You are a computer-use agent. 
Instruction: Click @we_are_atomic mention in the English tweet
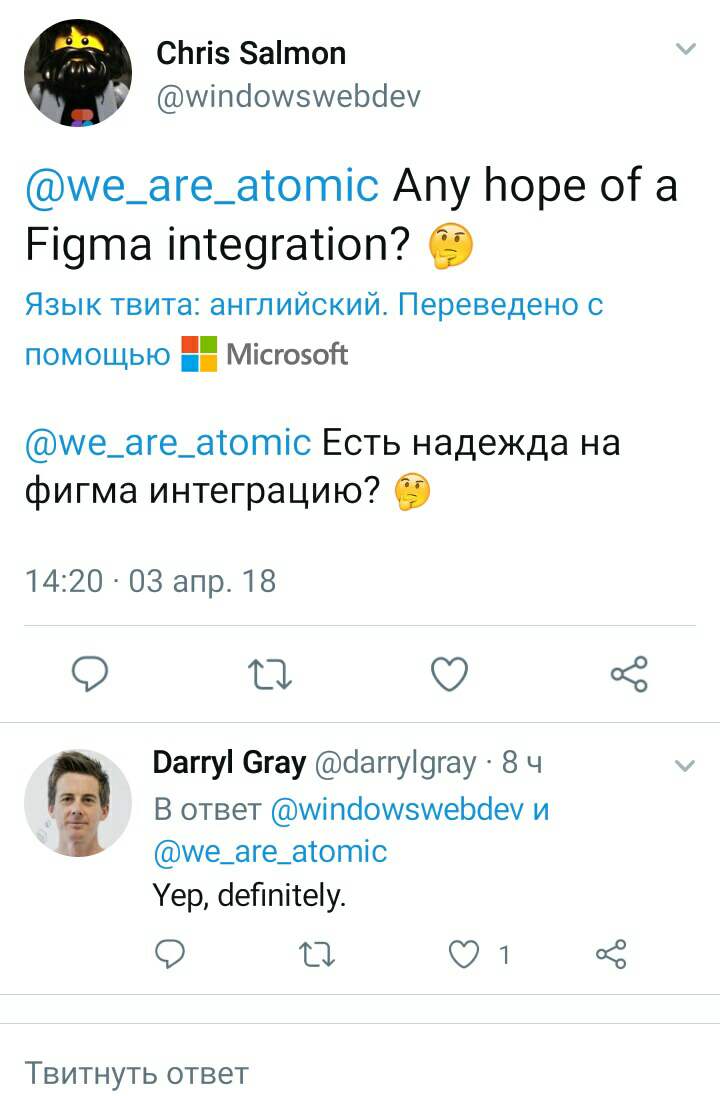201,186
